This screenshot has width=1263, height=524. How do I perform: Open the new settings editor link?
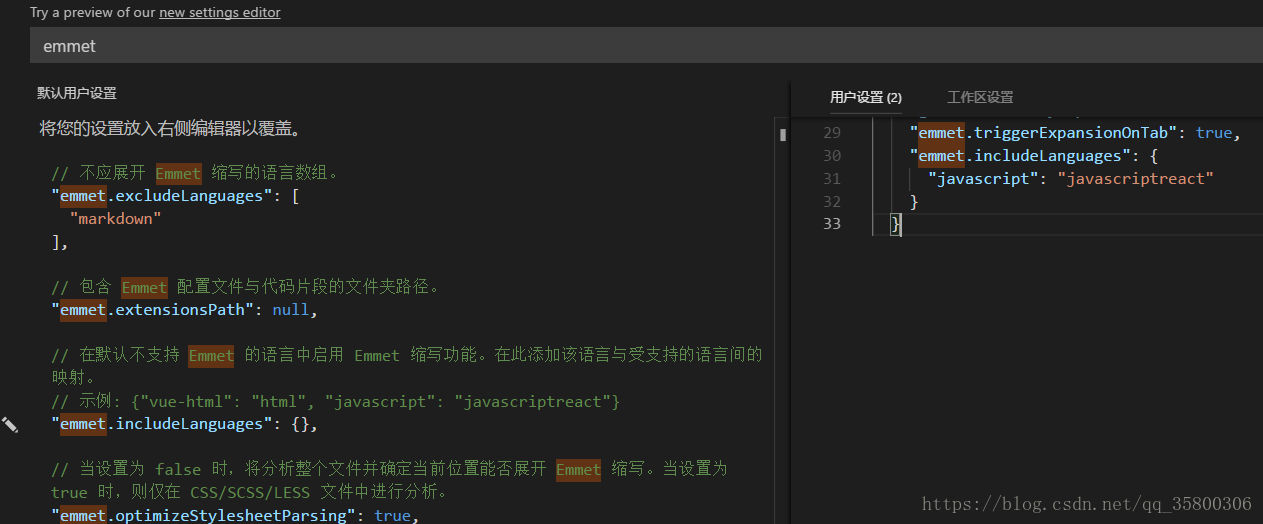pyautogui.click(x=220, y=13)
